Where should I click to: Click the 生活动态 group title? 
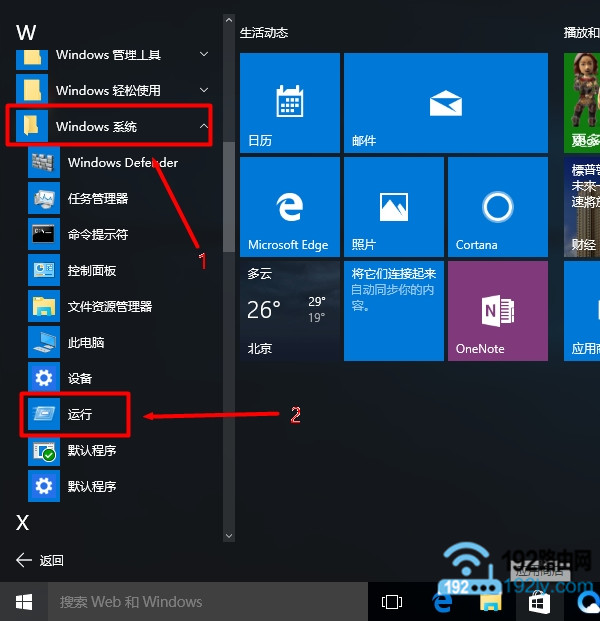(264, 33)
